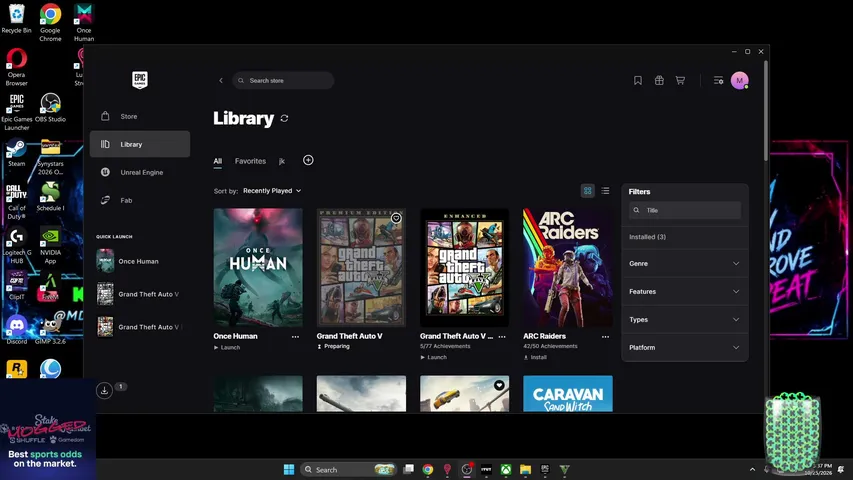Quick launch second Grand Theft Auto V
This screenshot has width=853, height=480.
click(x=139, y=327)
